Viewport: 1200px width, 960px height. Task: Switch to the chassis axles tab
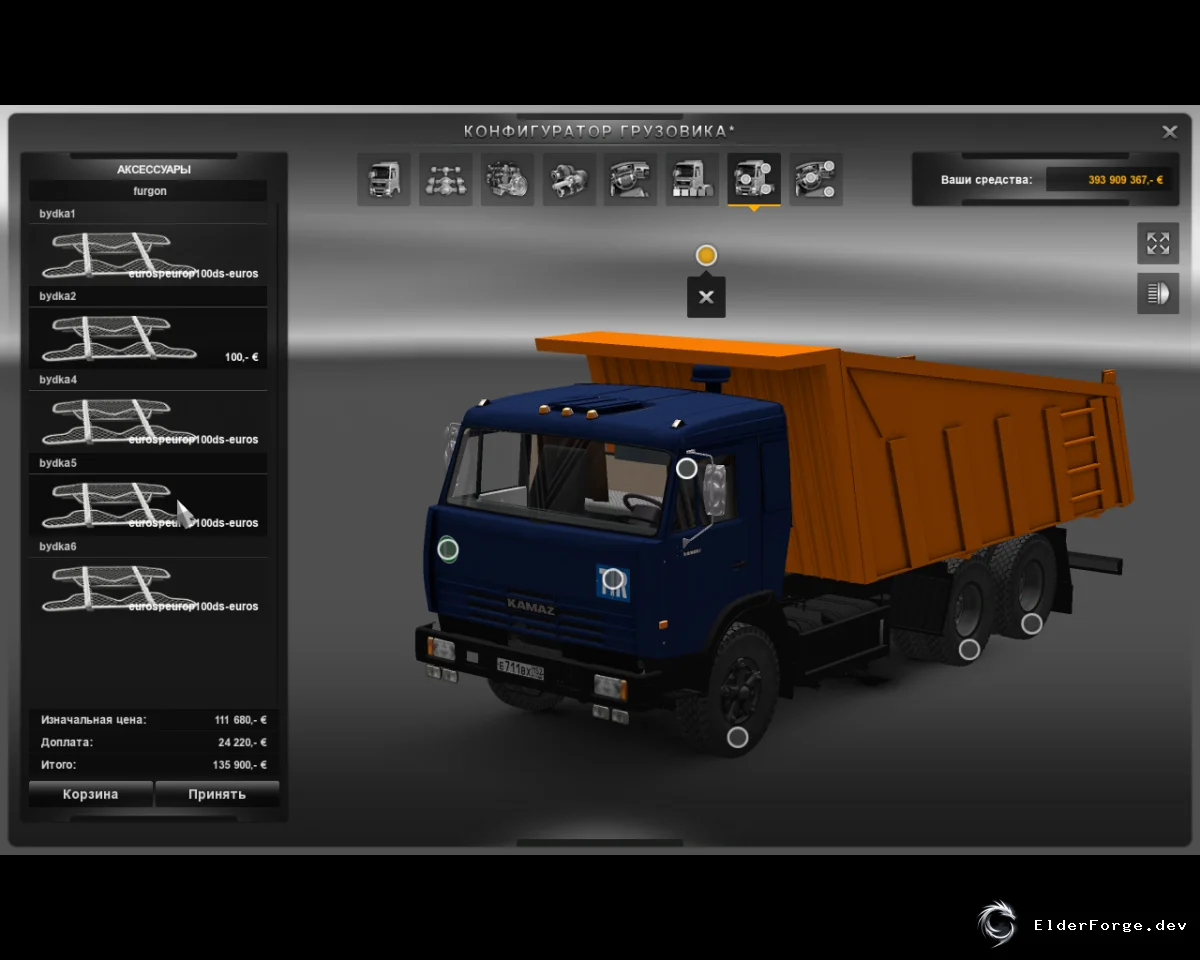click(446, 180)
